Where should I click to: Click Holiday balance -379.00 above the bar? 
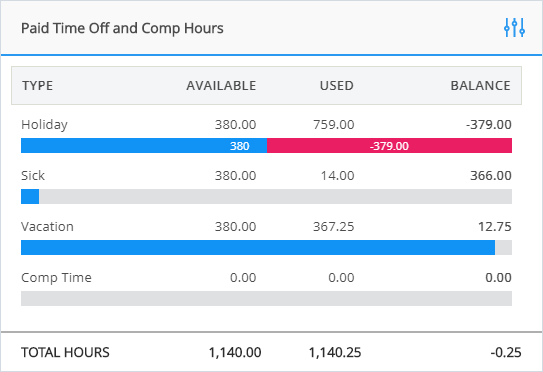489,125
